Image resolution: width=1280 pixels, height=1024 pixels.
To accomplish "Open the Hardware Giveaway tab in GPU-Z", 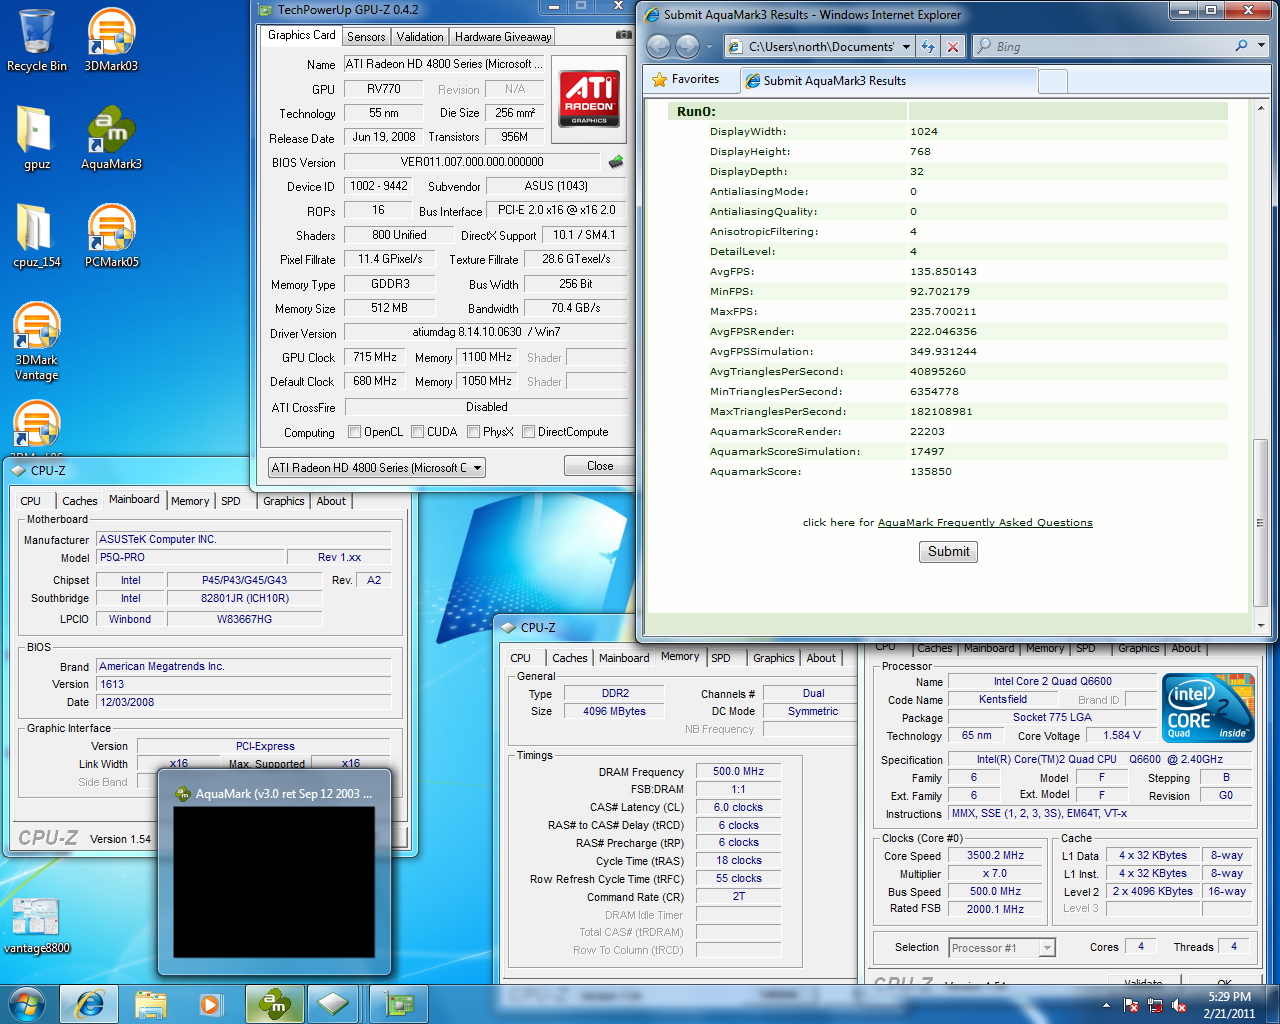I will click(503, 37).
